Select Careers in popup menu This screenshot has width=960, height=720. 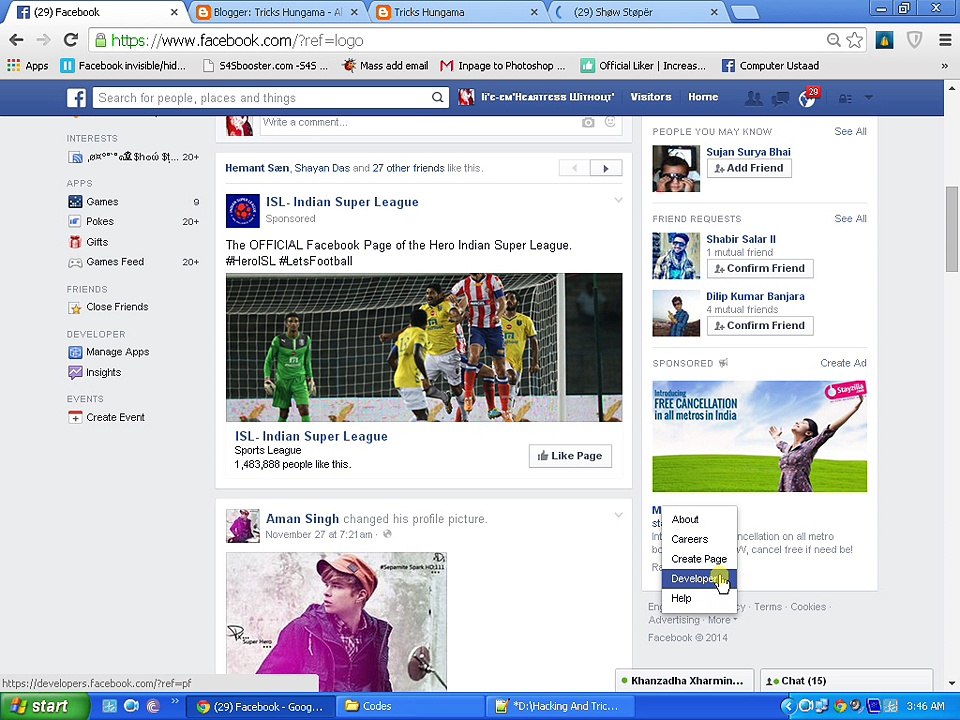click(x=699, y=539)
